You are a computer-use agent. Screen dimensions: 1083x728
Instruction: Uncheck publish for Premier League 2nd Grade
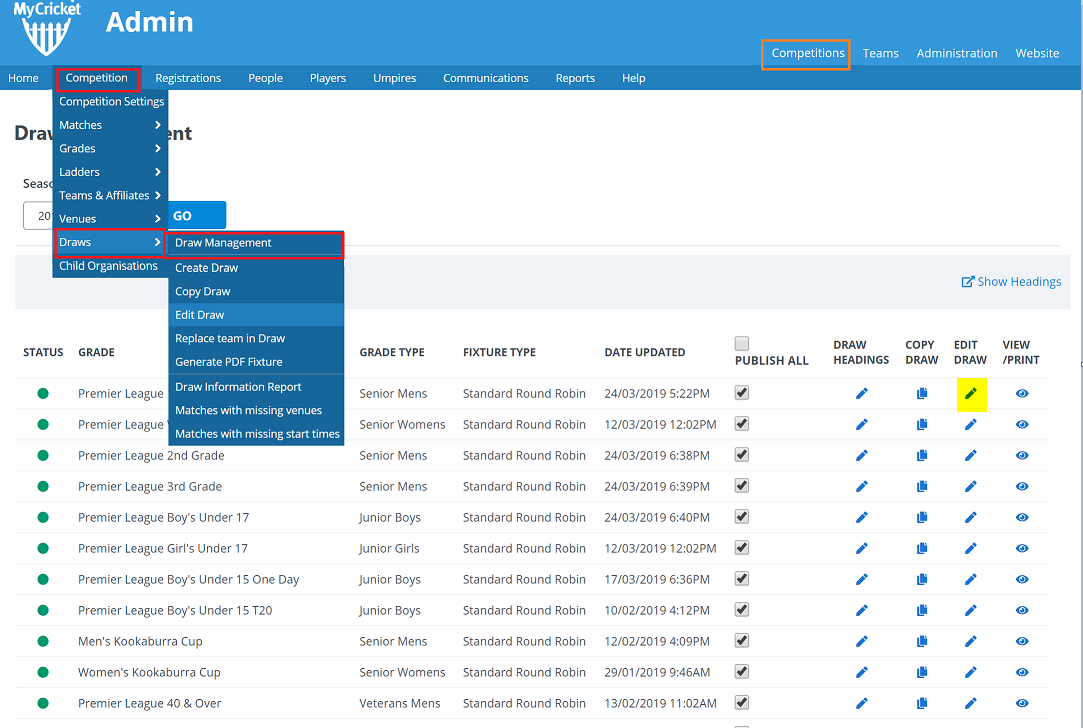742,455
